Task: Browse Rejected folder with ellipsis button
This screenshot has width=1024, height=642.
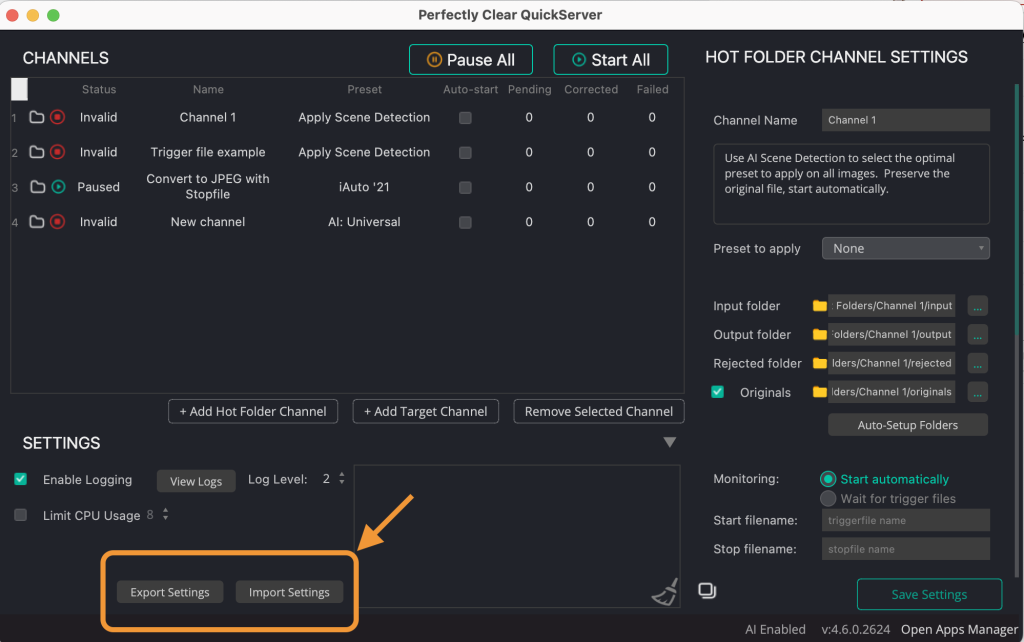Action: (977, 363)
